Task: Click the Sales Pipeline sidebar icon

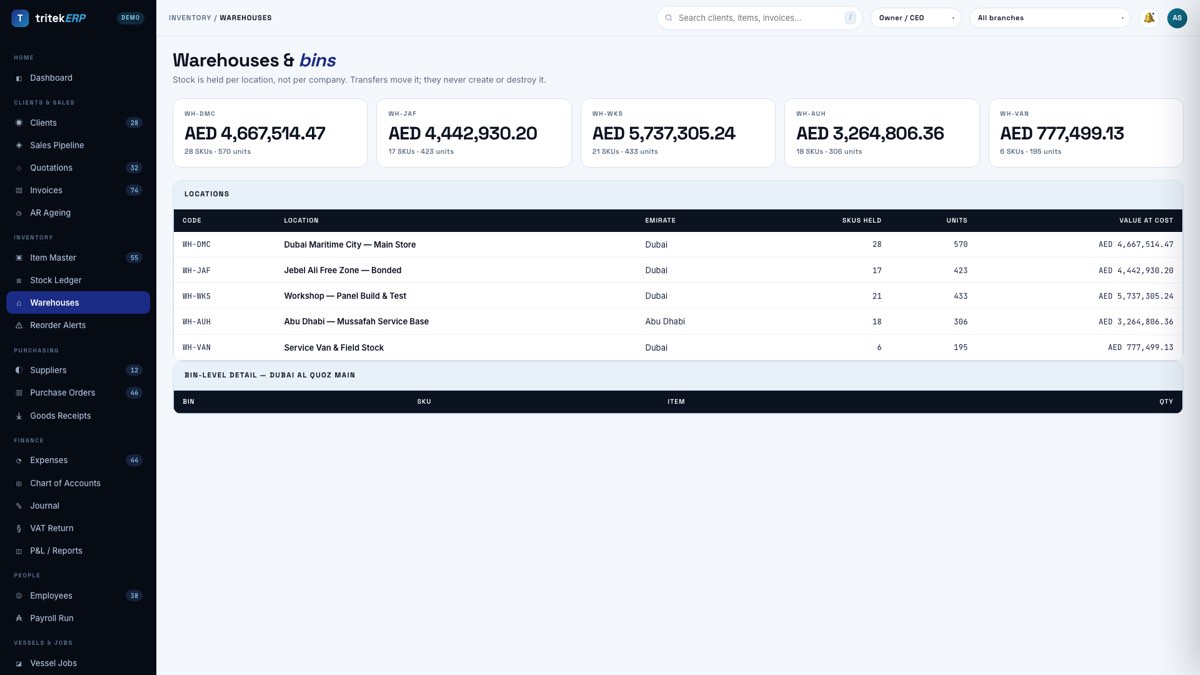Action: [x=19, y=145]
